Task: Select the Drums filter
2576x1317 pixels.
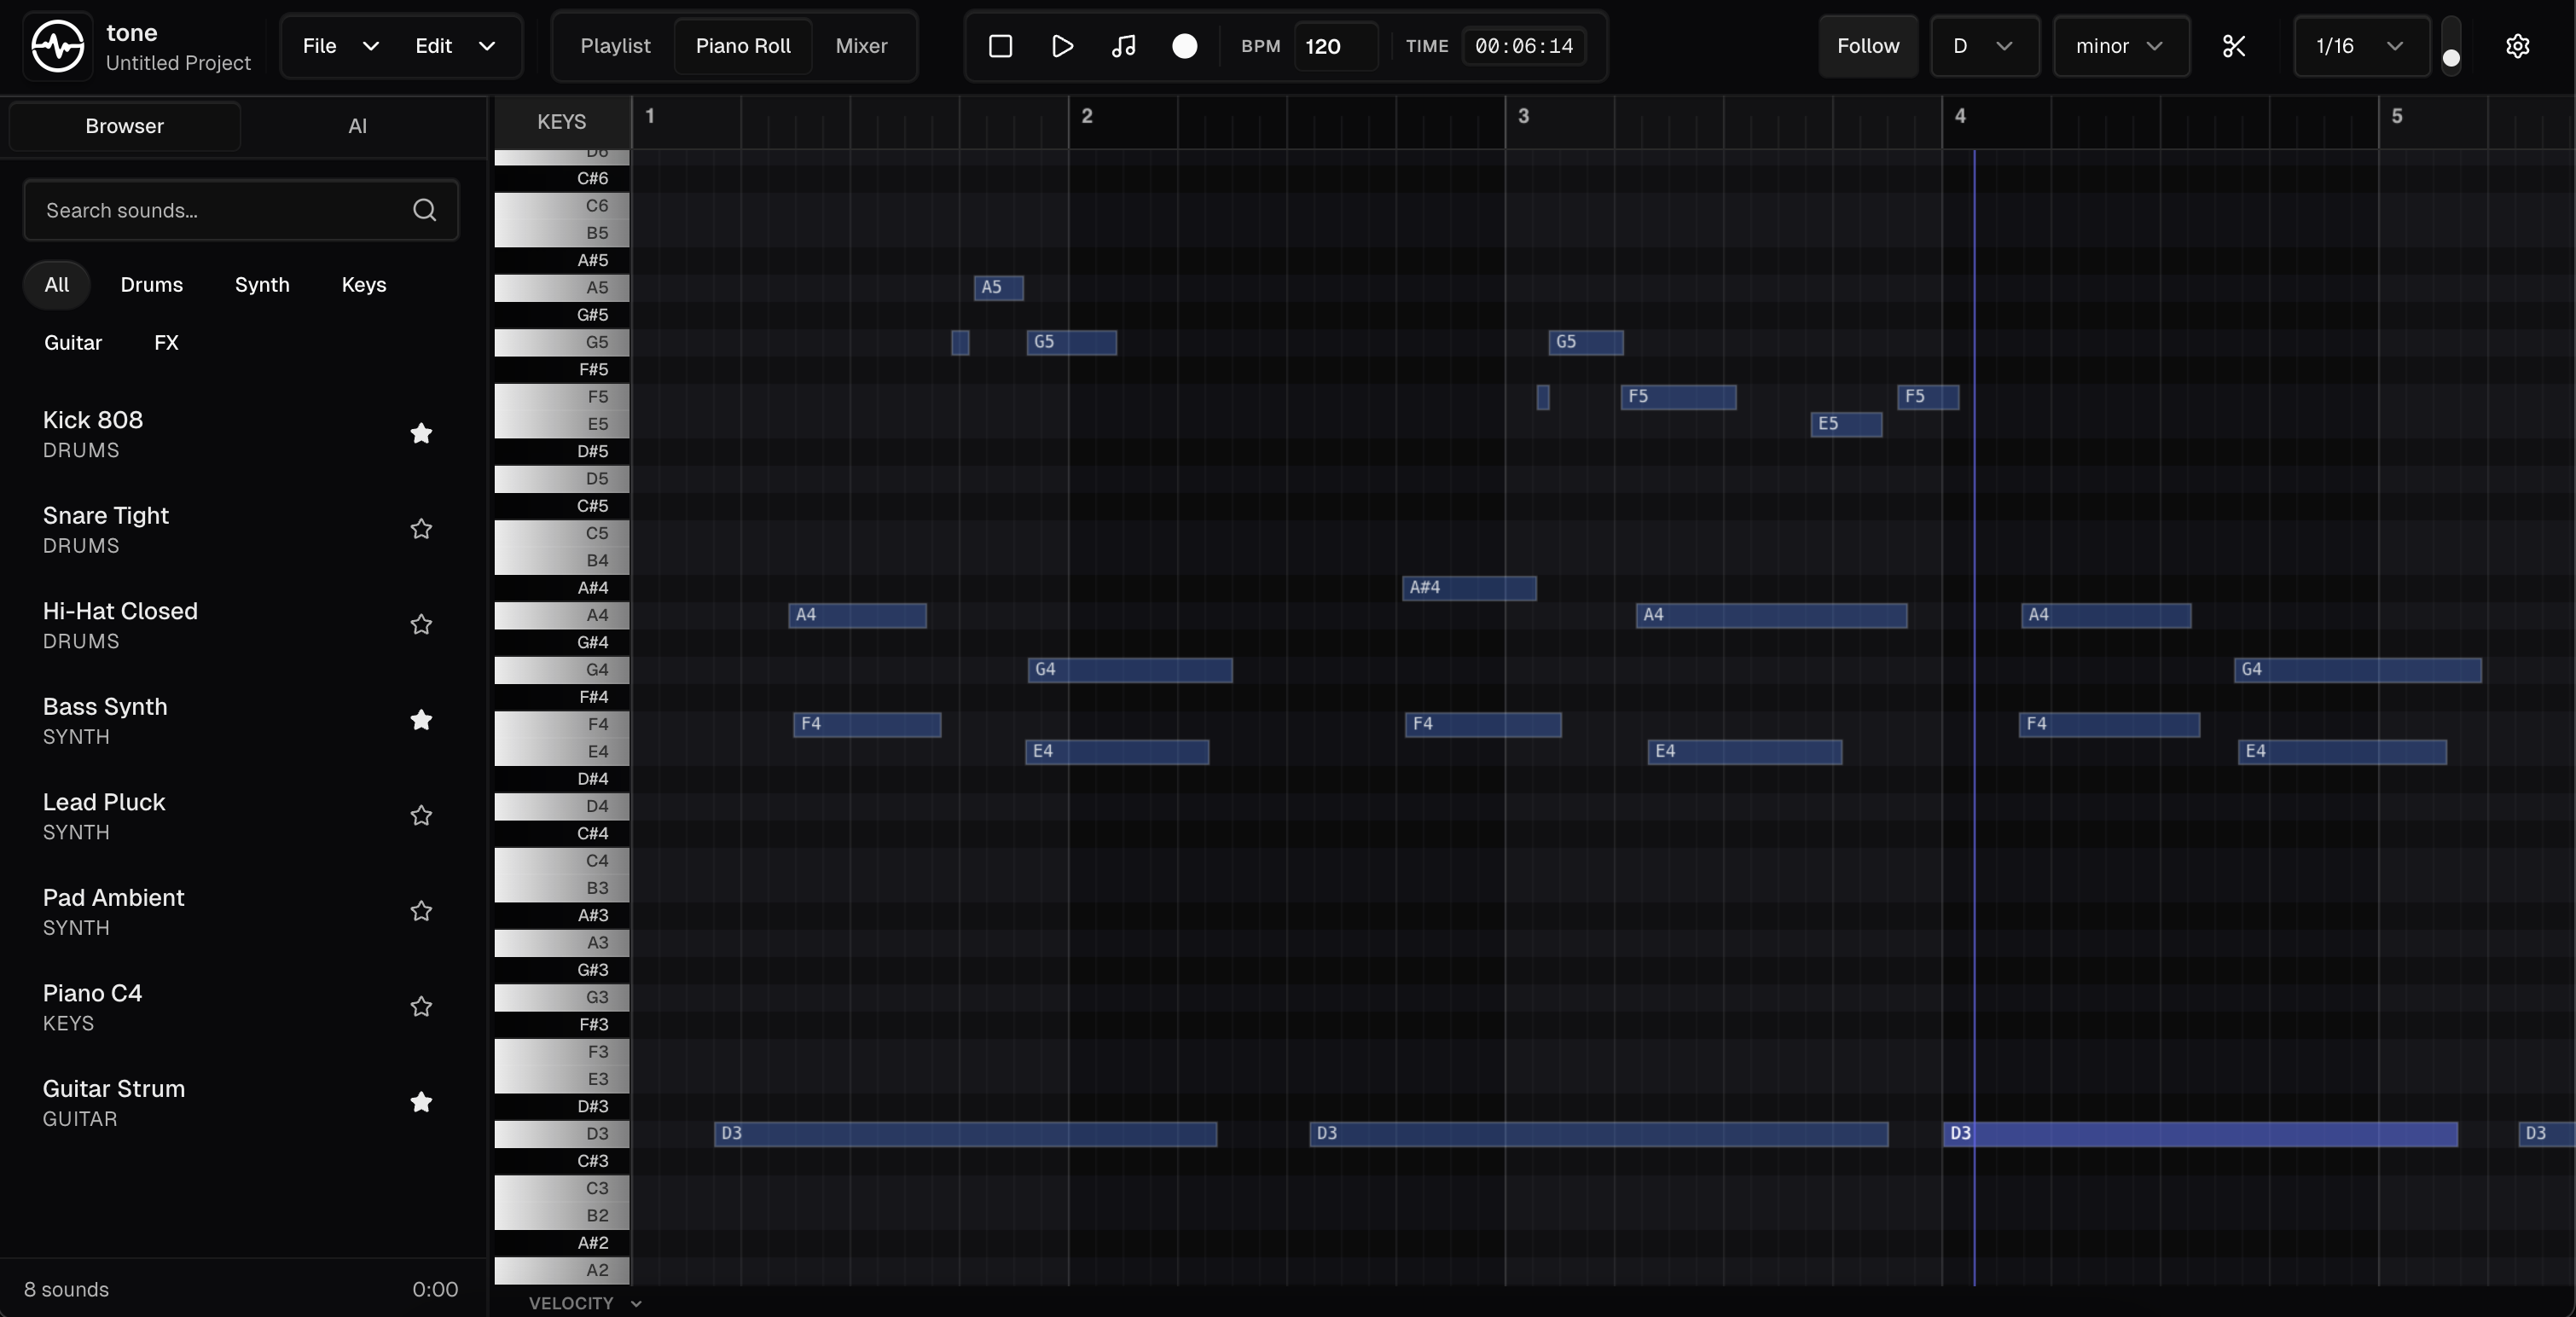Action: pyautogui.click(x=151, y=285)
